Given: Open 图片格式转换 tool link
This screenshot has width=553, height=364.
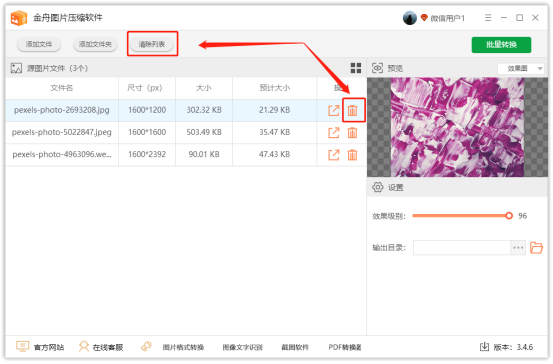Looking at the screenshot, I should (x=183, y=347).
